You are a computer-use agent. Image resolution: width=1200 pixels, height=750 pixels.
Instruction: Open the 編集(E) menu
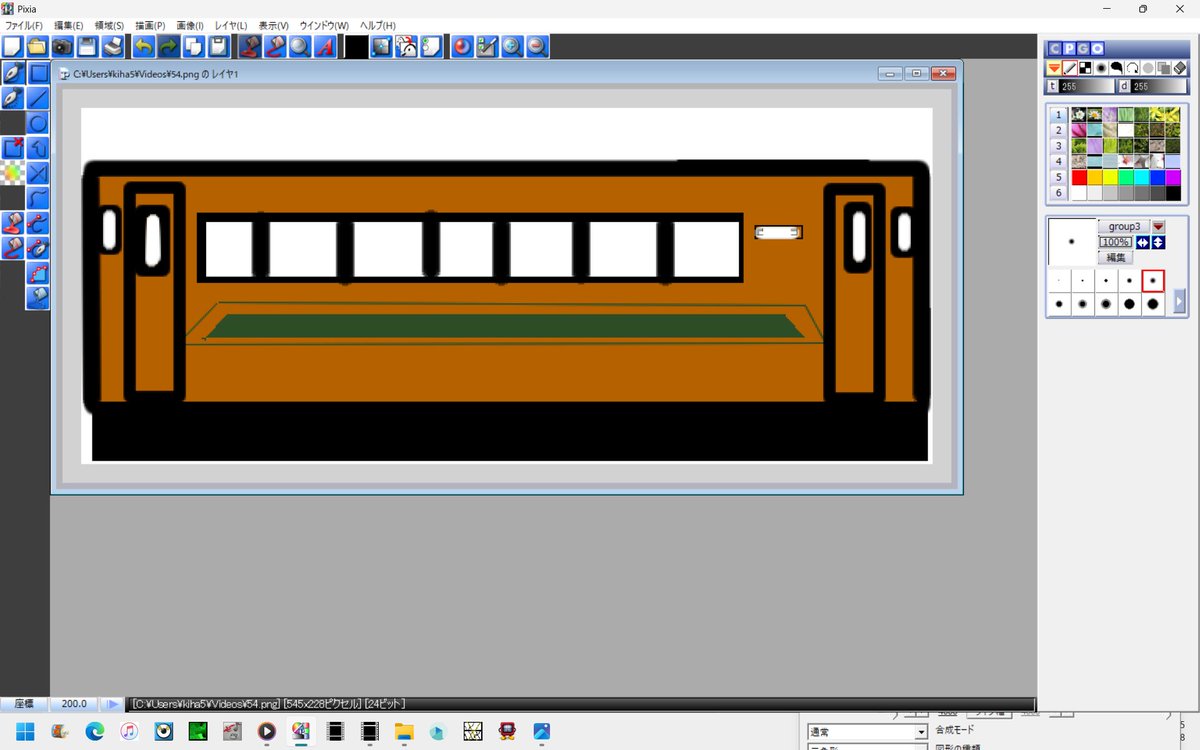(x=68, y=25)
